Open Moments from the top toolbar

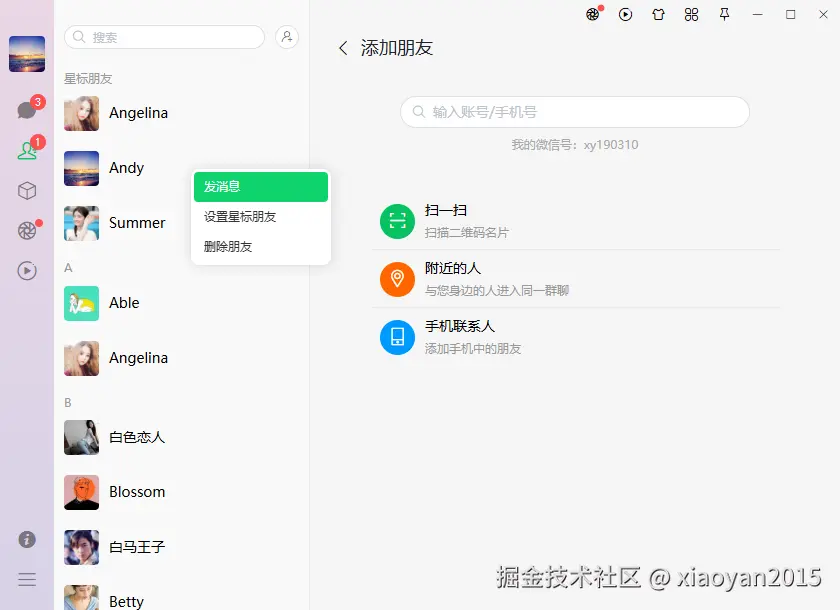point(592,14)
